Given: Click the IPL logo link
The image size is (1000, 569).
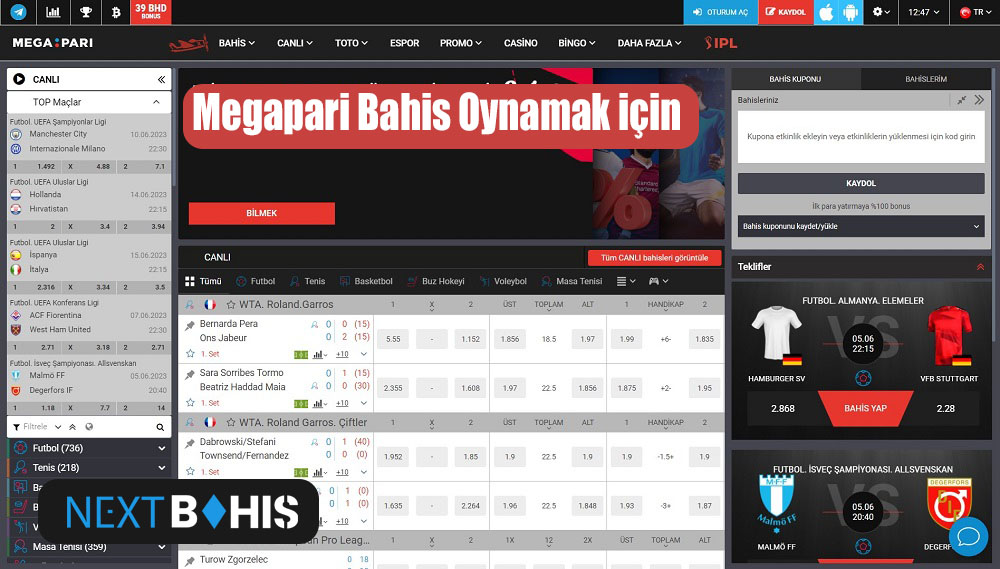Looking at the screenshot, I should coord(721,43).
